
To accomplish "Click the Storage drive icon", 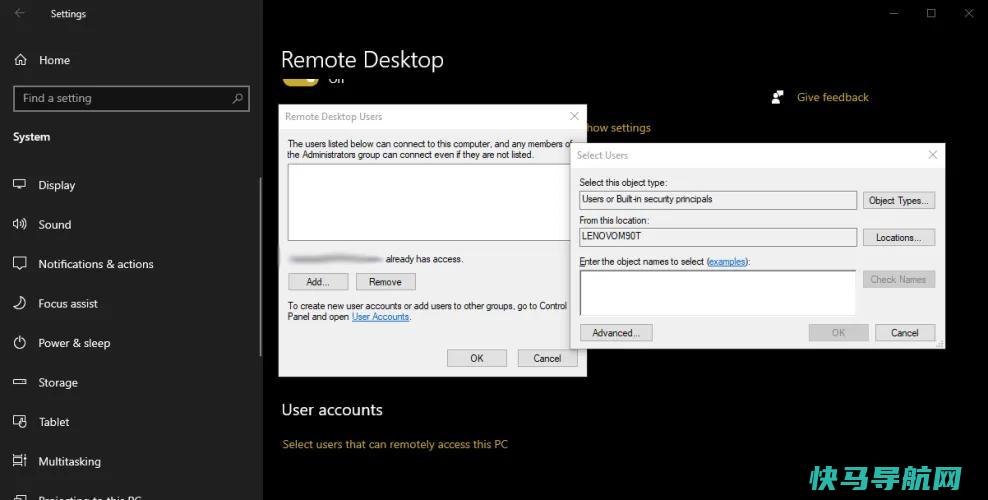I will tap(20, 382).
